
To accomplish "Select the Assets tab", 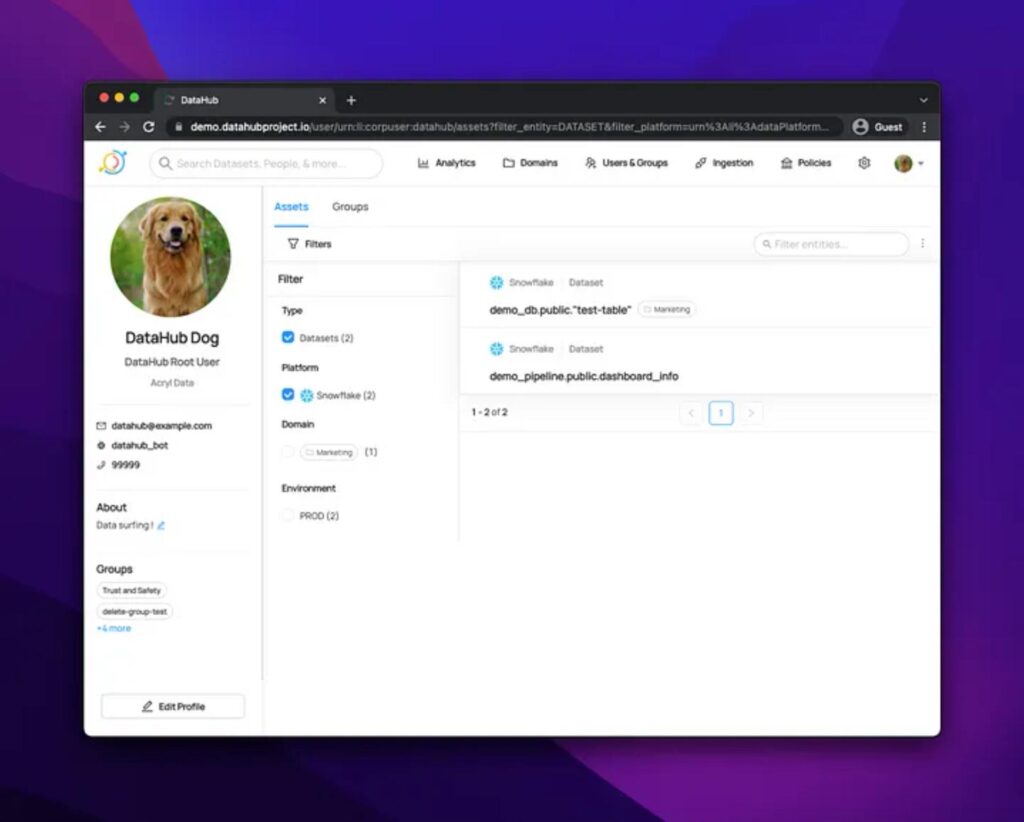I will [x=291, y=207].
